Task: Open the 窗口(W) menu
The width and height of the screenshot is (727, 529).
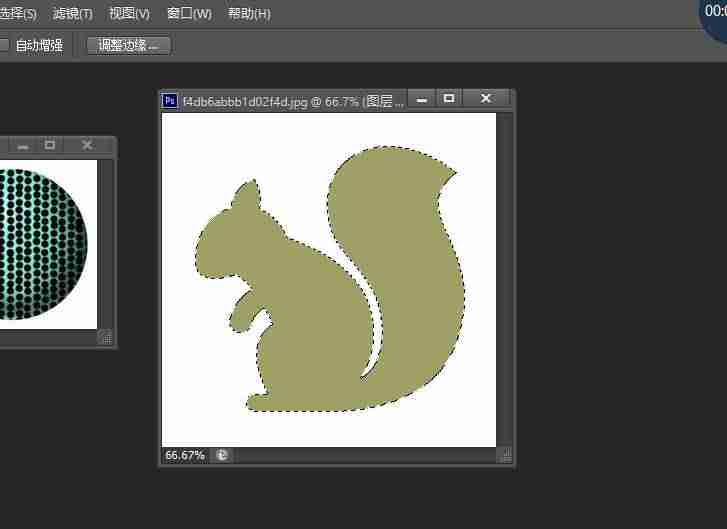Action: click(x=189, y=13)
